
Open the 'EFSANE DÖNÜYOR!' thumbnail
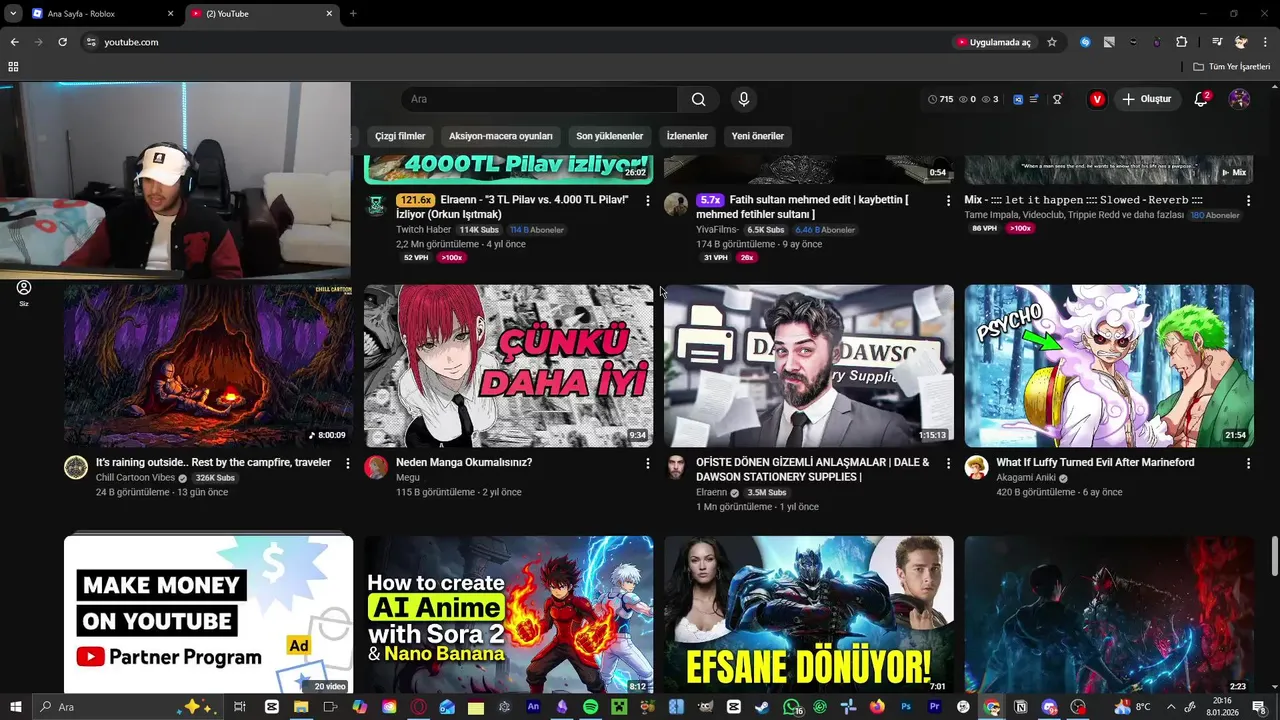click(808, 614)
